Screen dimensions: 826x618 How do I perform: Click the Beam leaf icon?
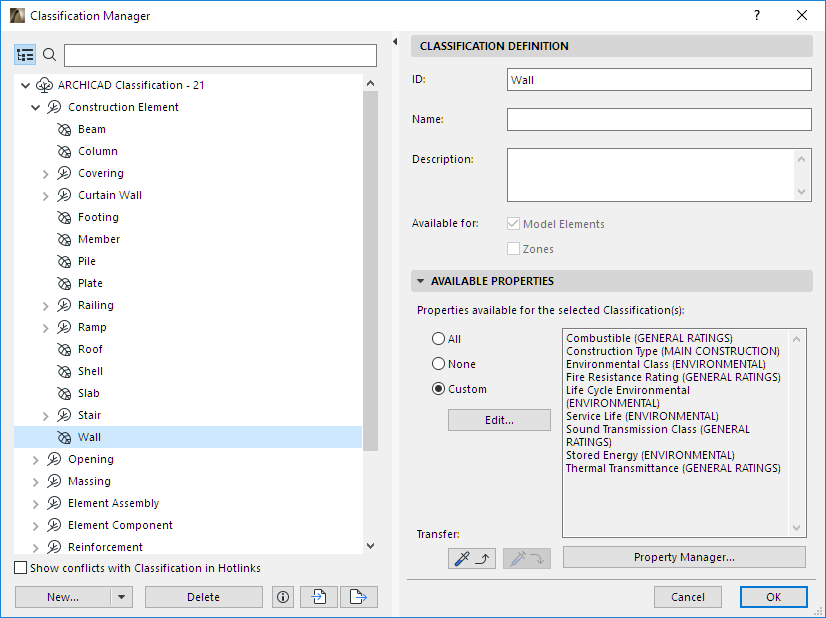pyautogui.click(x=64, y=130)
